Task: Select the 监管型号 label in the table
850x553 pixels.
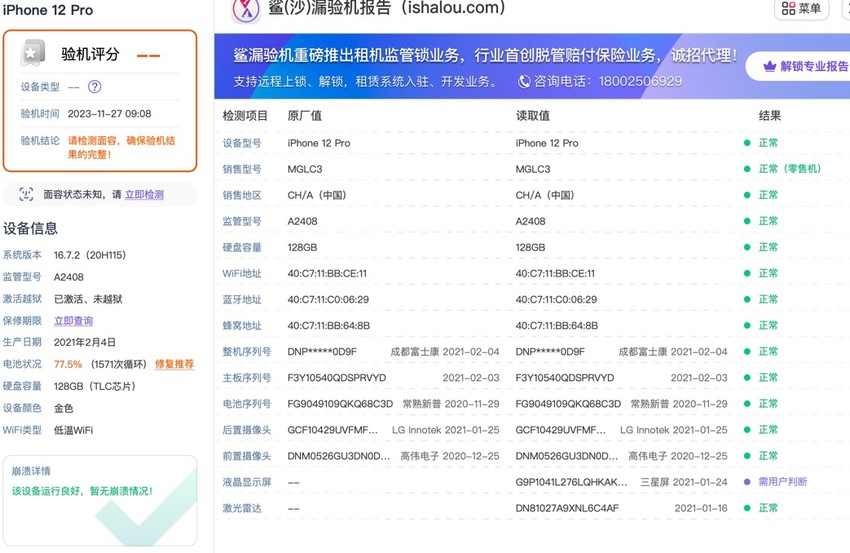Action: (x=242, y=221)
